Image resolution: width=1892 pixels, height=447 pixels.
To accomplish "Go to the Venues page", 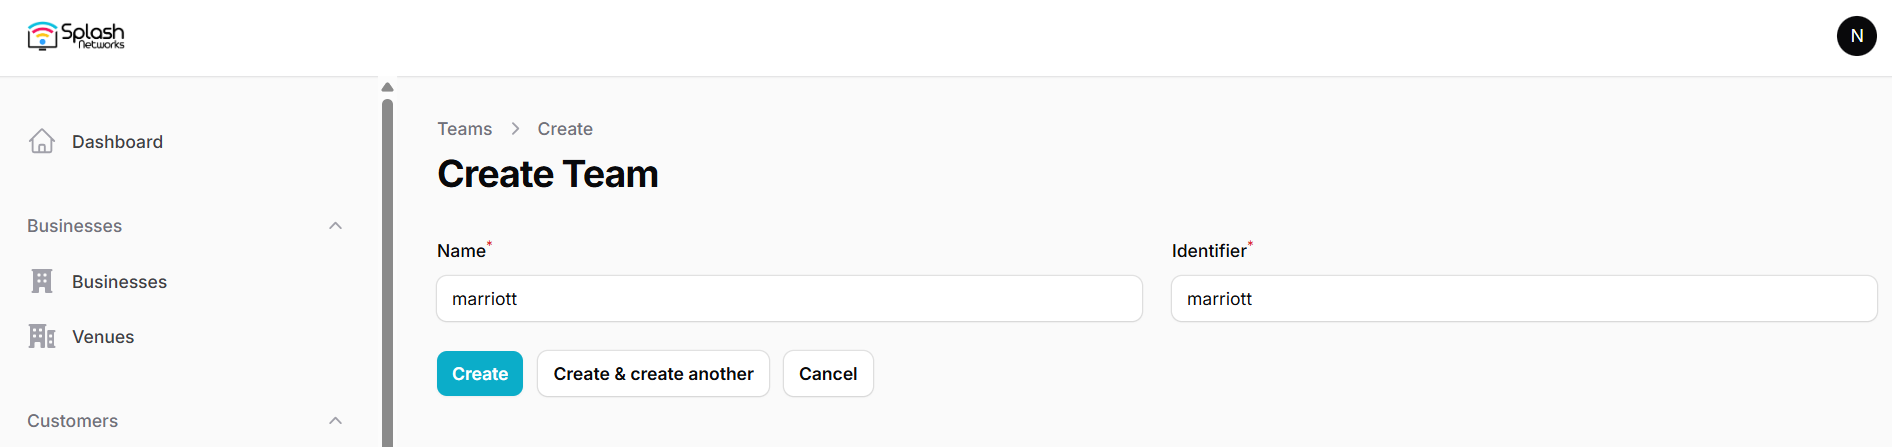I will (x=103, y=337).
